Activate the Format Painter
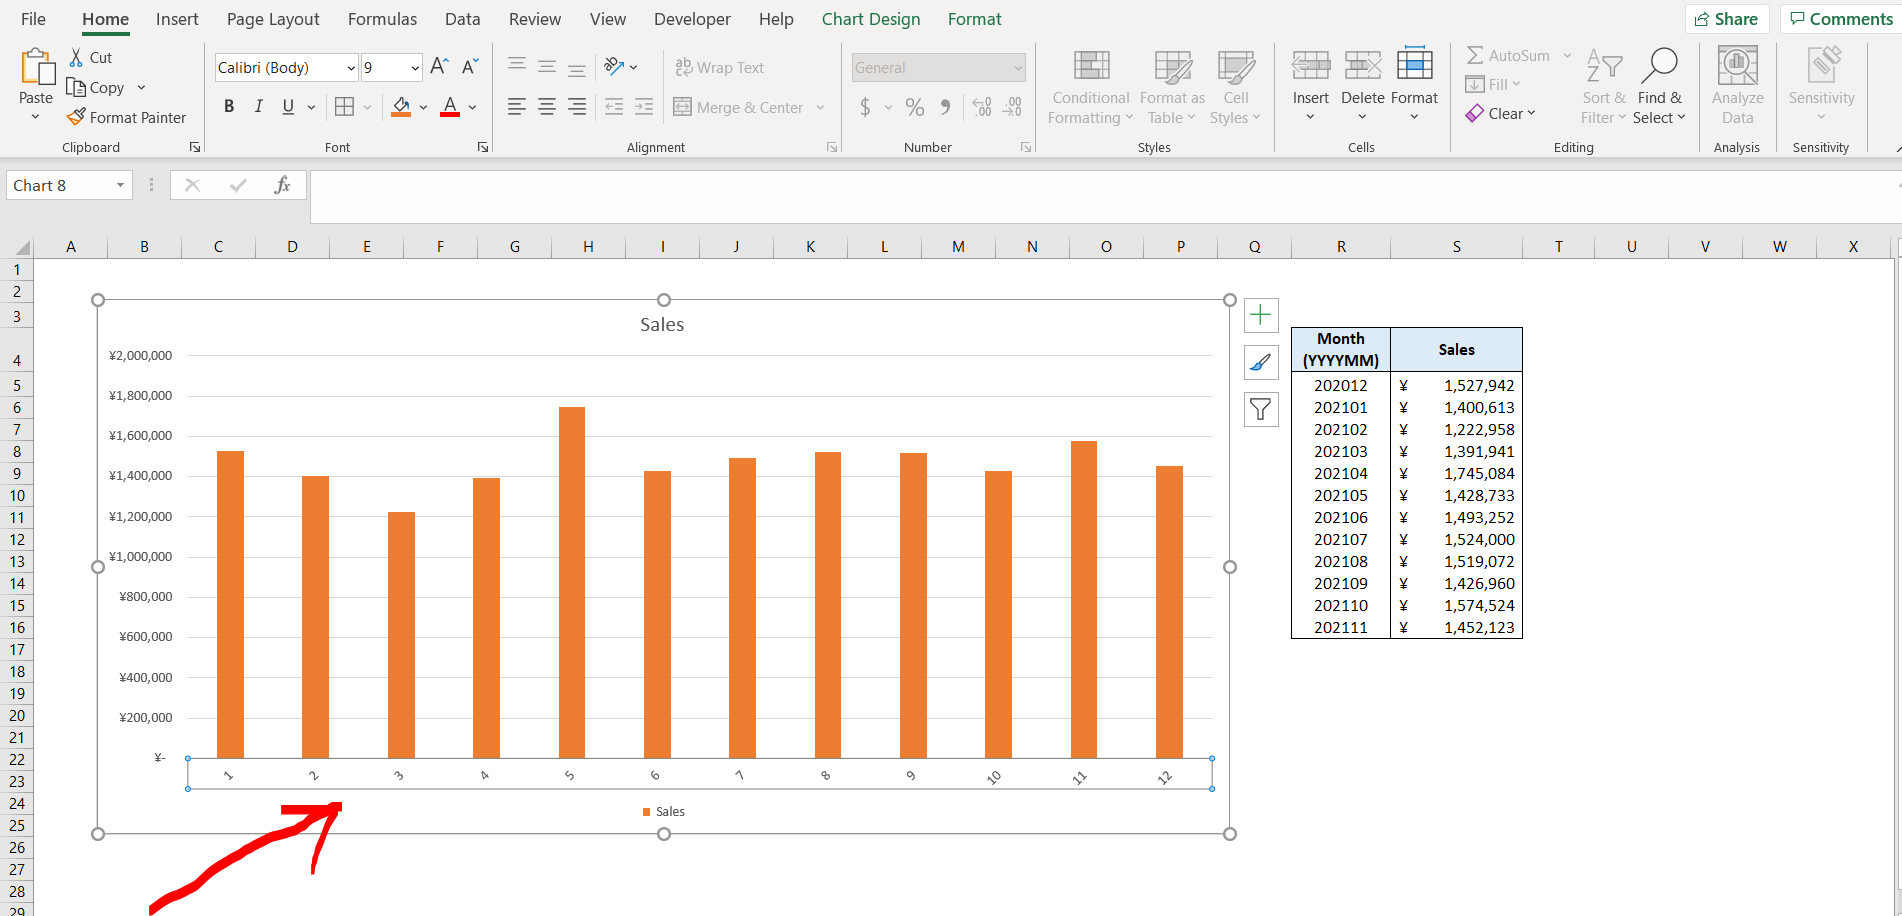This screenshot has width=1902, height=916. 127,117
